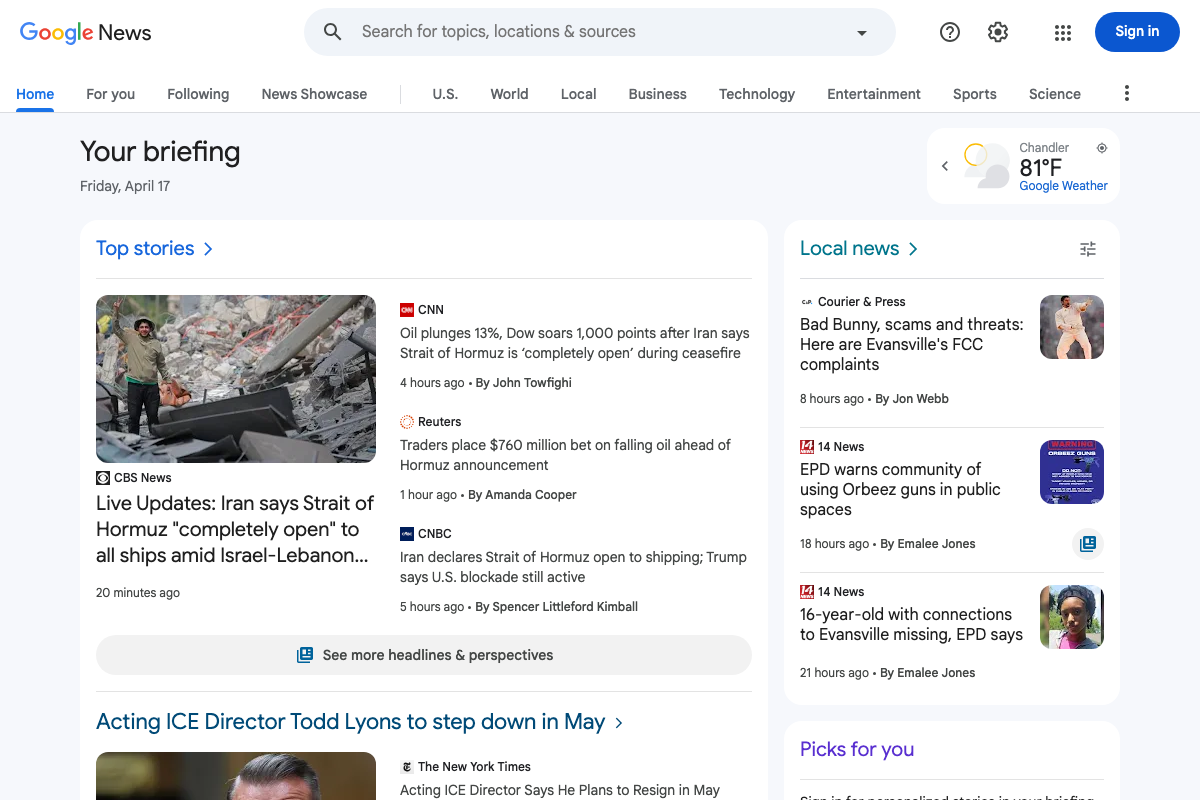This screenshot has height=800, width=1200.
Task: Open the Oil plunges 13% CNN article
Action: [575, 343]
